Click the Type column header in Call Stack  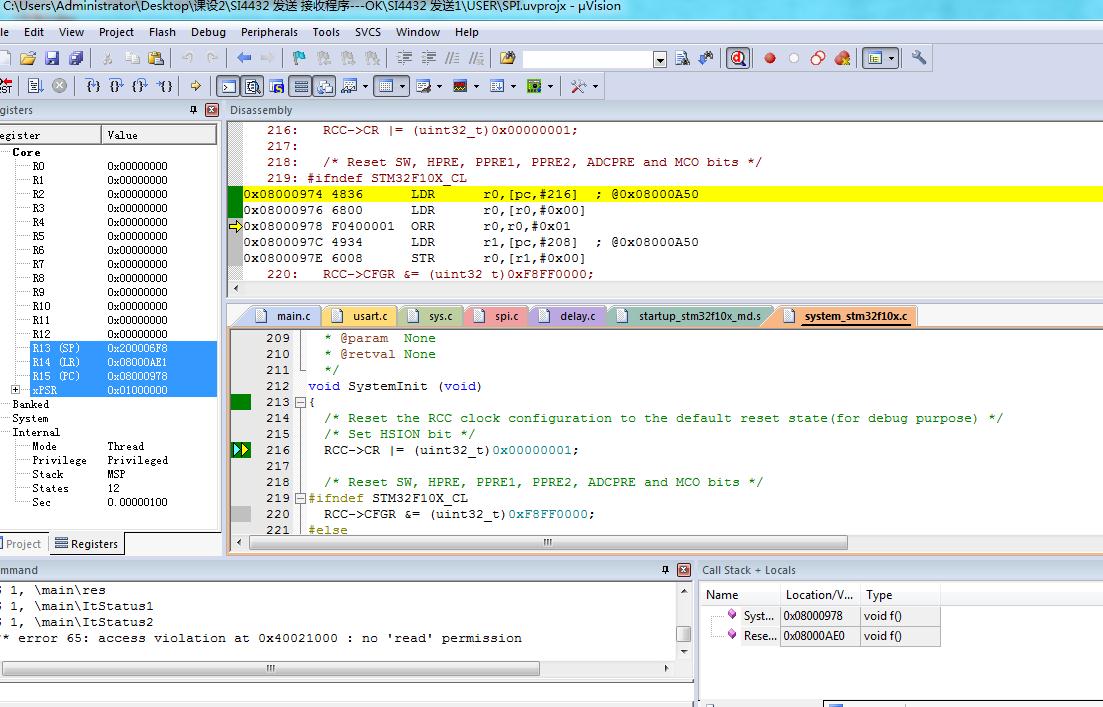click(x=900, y=595)
